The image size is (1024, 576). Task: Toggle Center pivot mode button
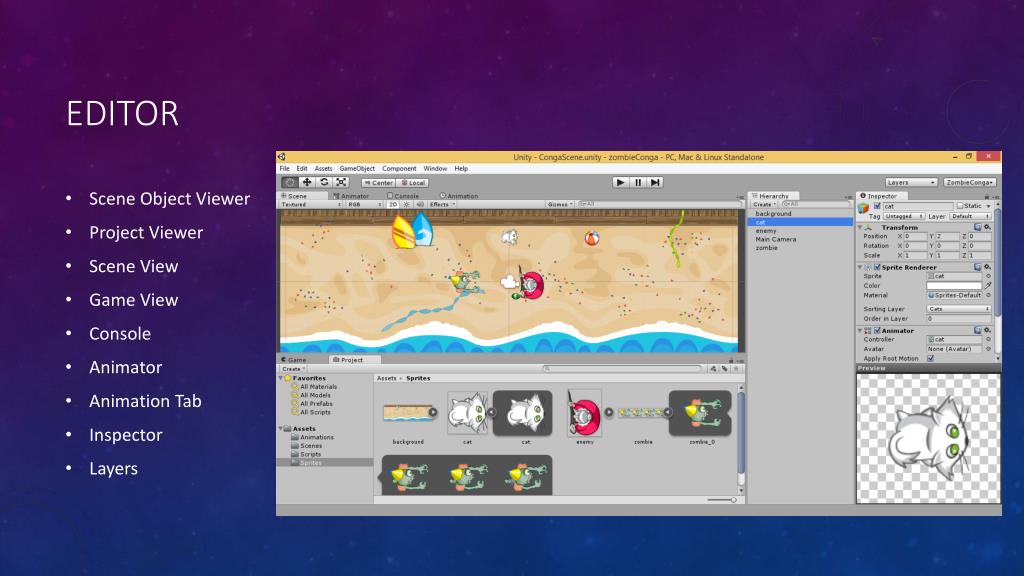tap(378, 183)
